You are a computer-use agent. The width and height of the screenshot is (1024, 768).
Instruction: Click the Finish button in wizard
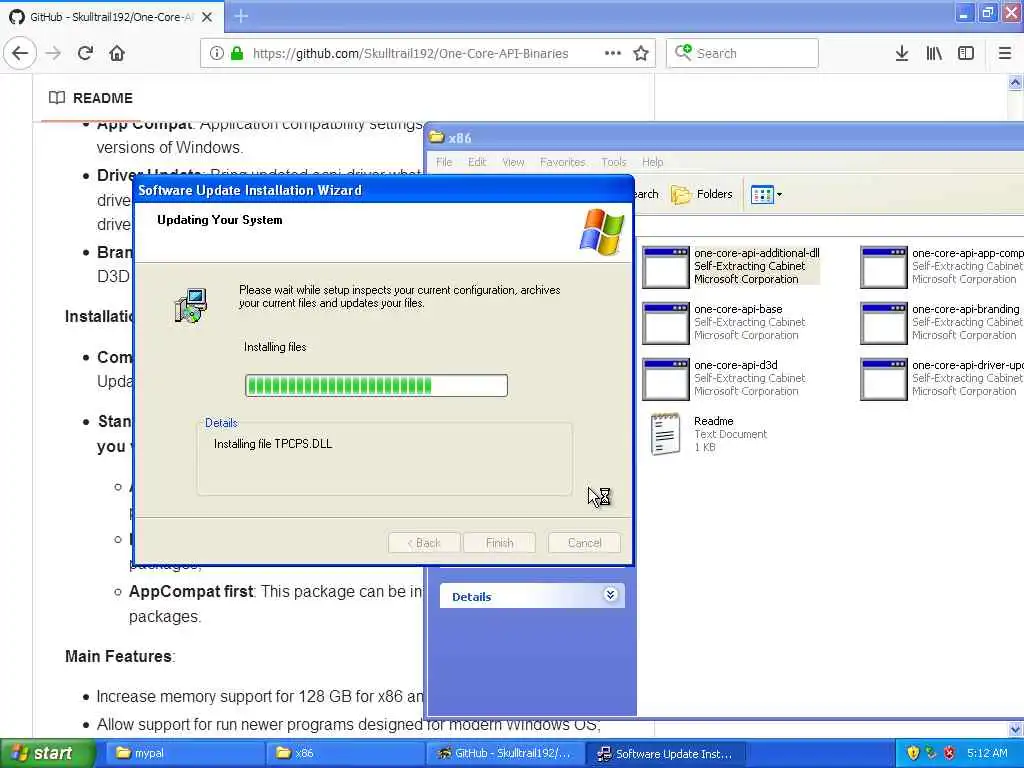point(499,543)
